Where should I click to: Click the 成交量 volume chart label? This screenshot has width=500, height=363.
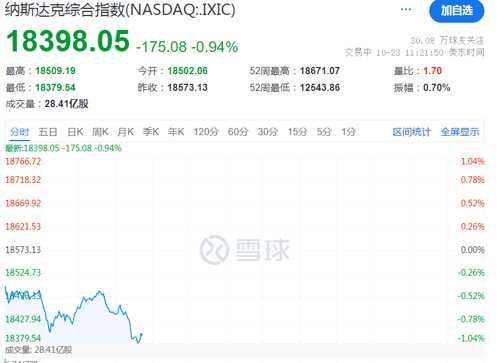[x=38, y=350]
